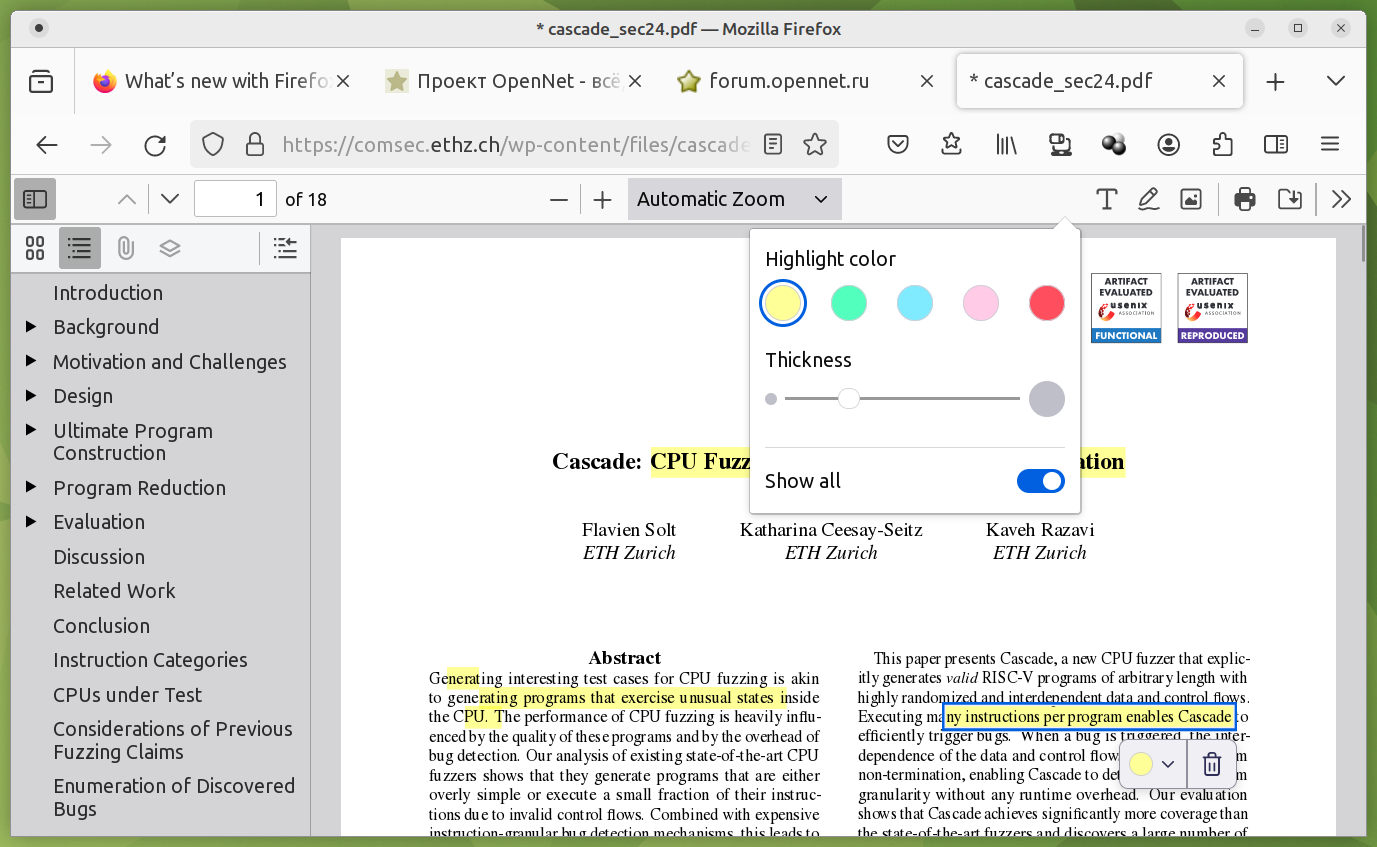This screenshot has width=1377, height=847.
Task: Select the green highlight color
Action: pyautogui.click(x=849, y=303)
